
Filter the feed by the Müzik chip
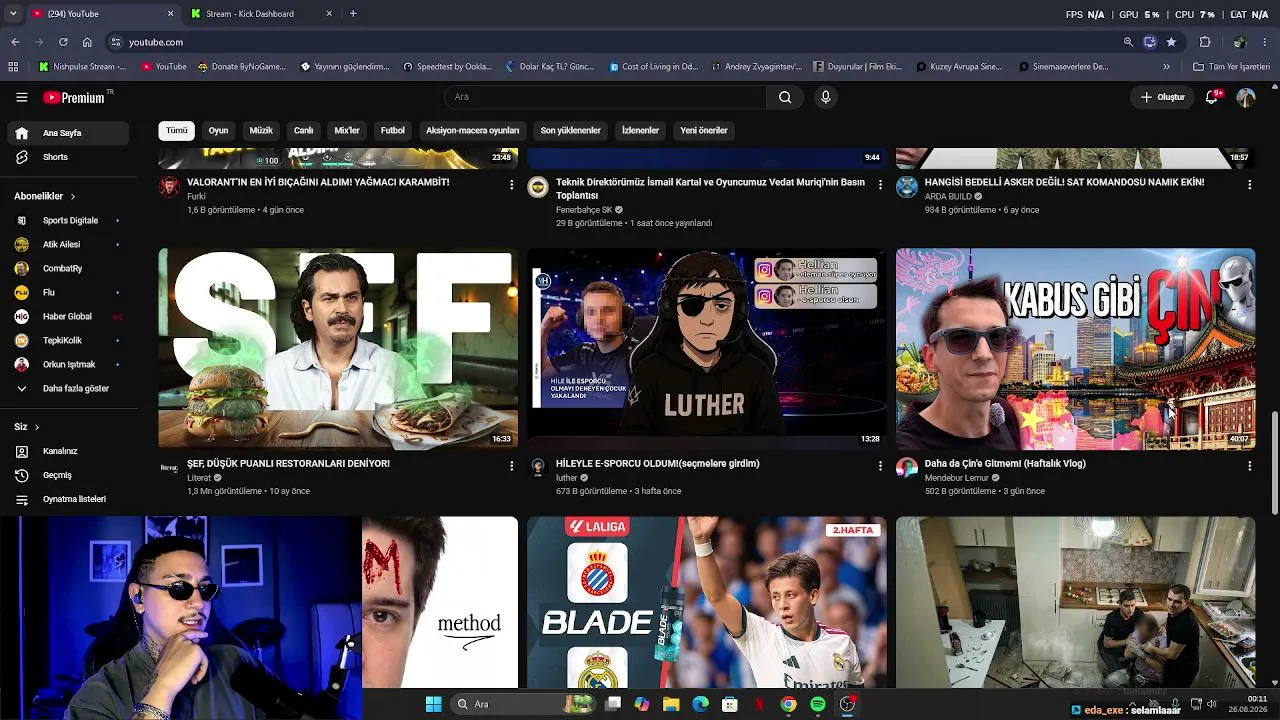pos(261,130)
